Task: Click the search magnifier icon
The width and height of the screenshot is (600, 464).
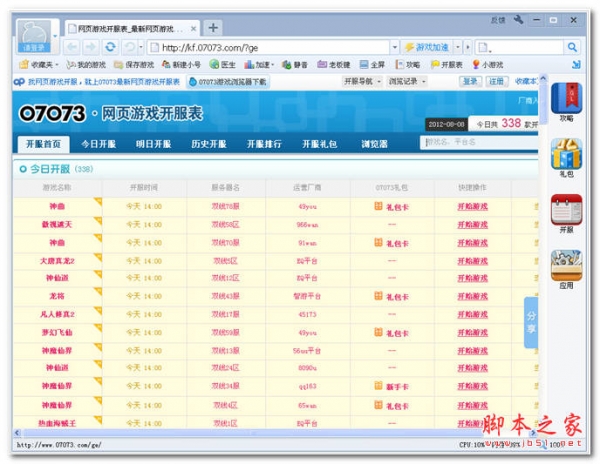Action: (x=572, y=47)
